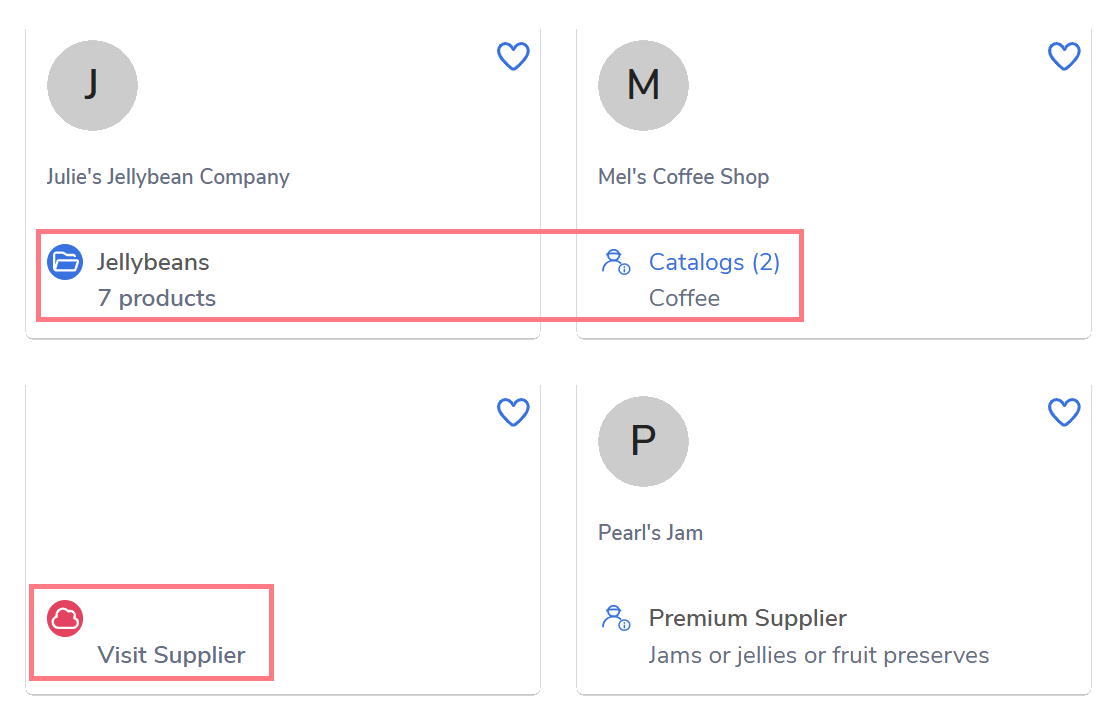Open the Catalogs (2) link
The height and width of the screenshot is (709, 1104).
pos(714,262)
